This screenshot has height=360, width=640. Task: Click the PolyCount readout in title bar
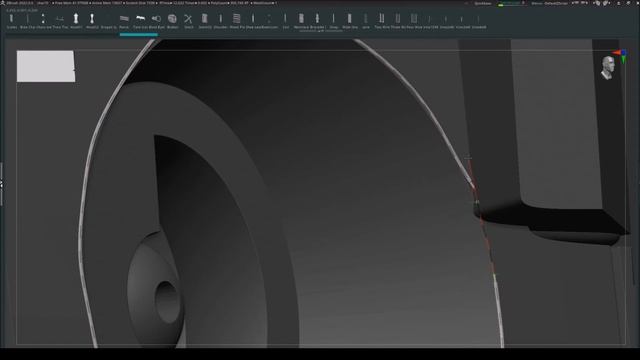228,3
